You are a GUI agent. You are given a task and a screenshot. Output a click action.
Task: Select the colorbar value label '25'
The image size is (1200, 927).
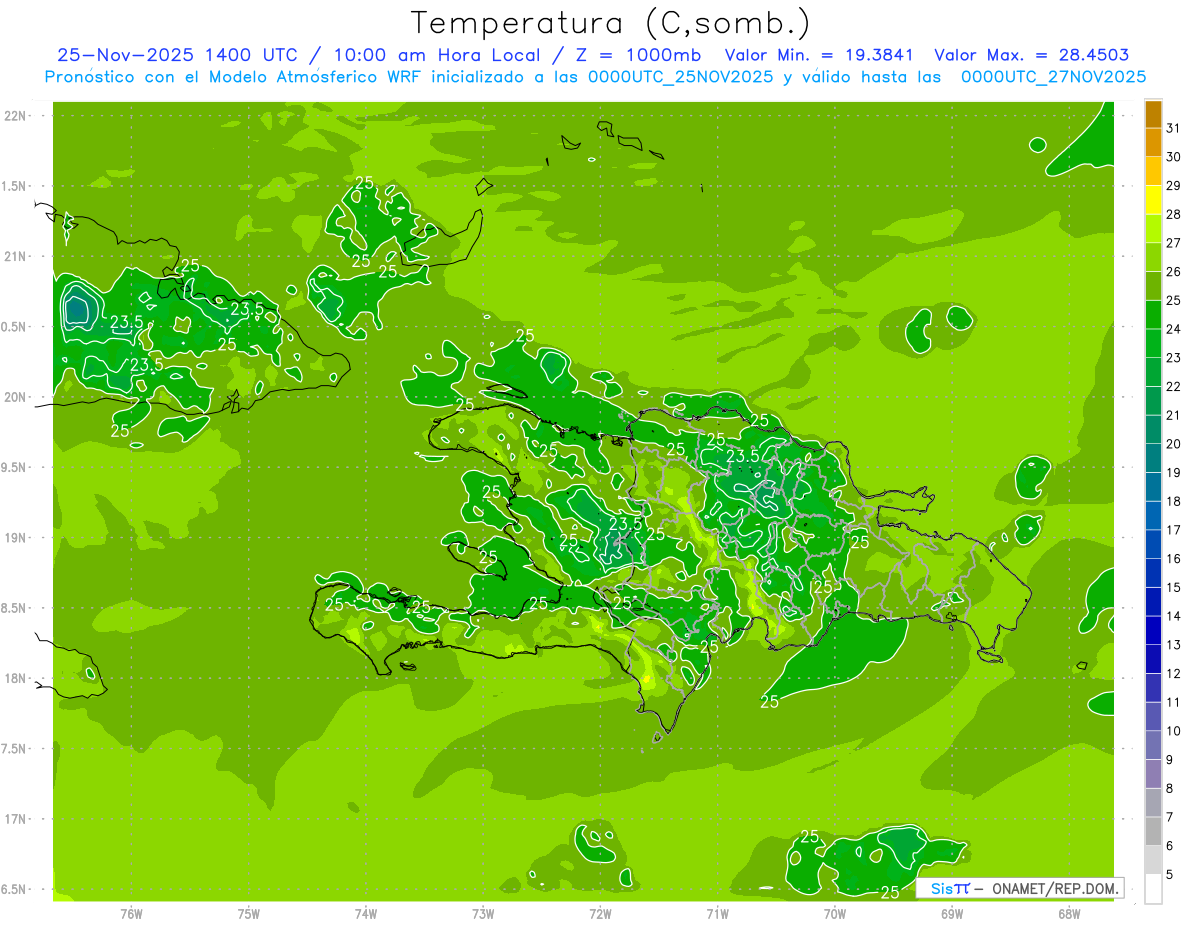[x=1174, y=300]
